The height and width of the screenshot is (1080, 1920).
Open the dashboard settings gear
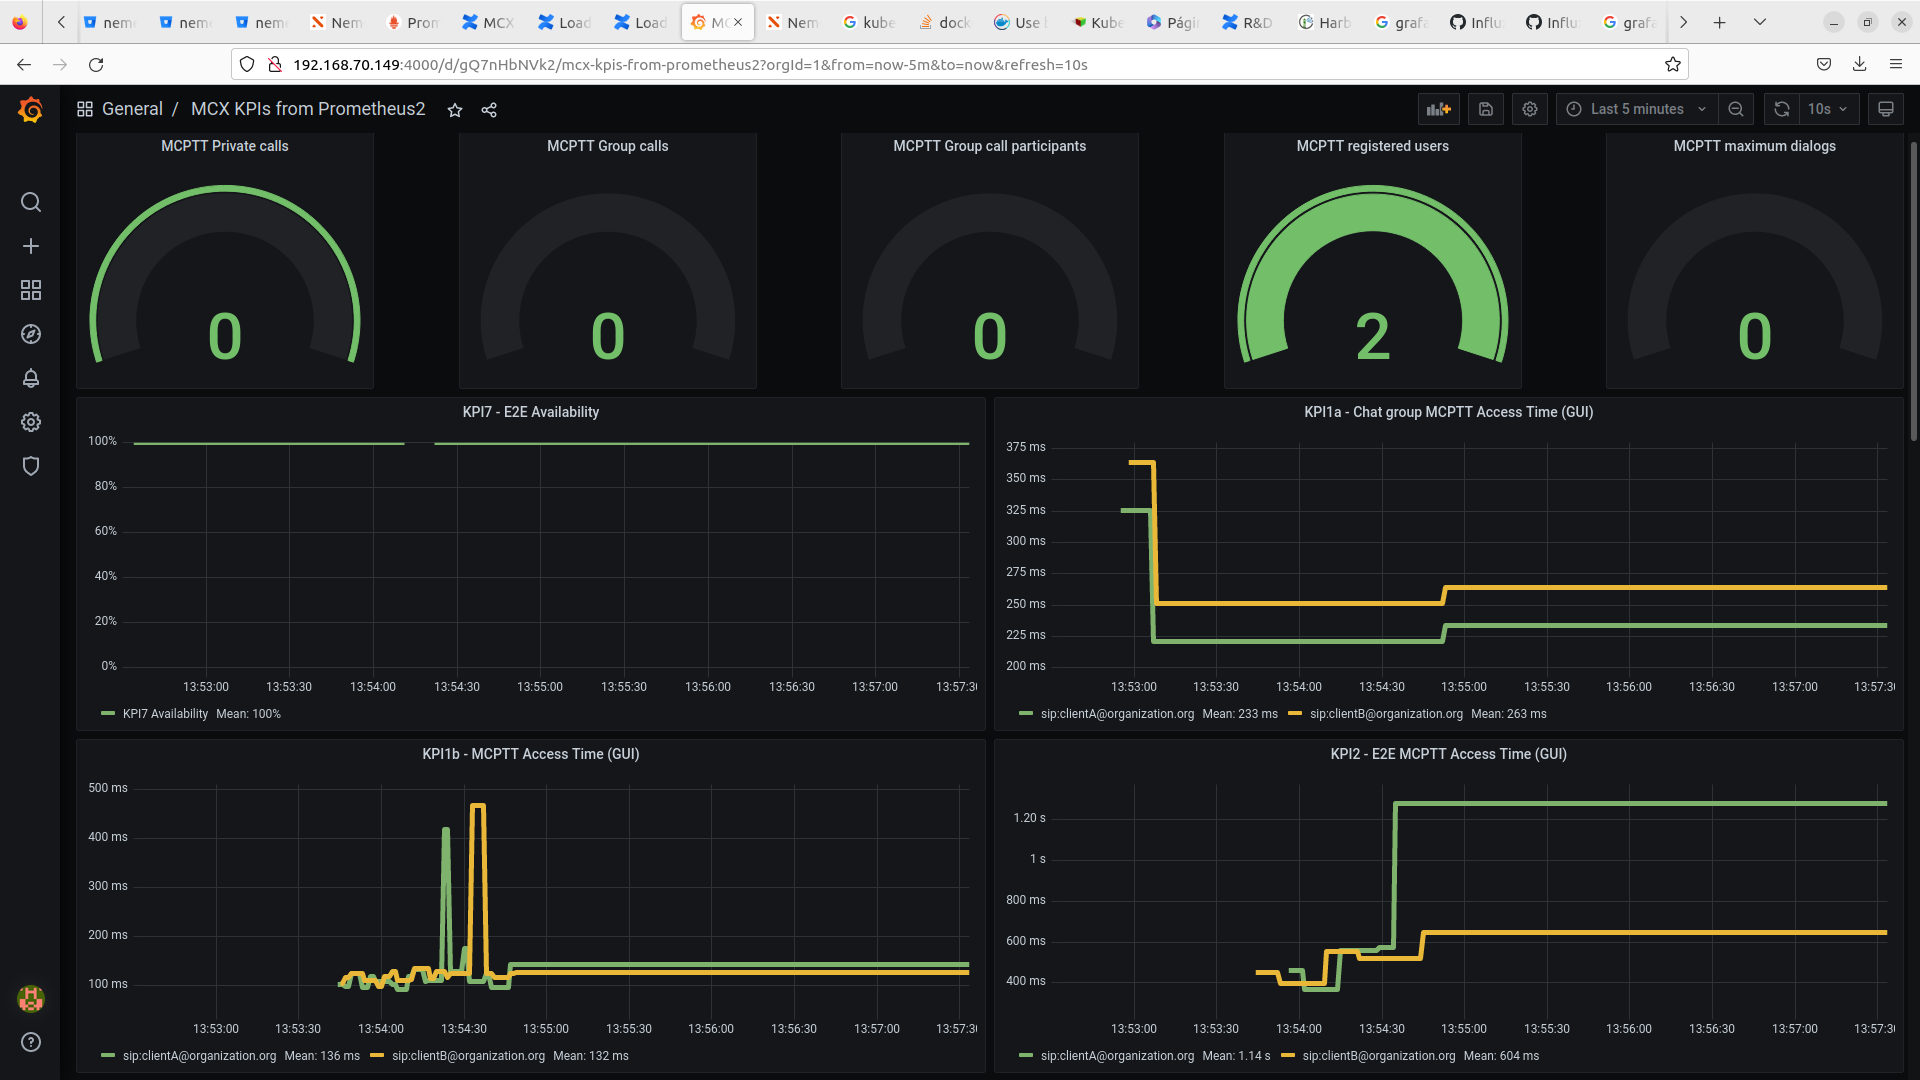(x=1530, y=109)
